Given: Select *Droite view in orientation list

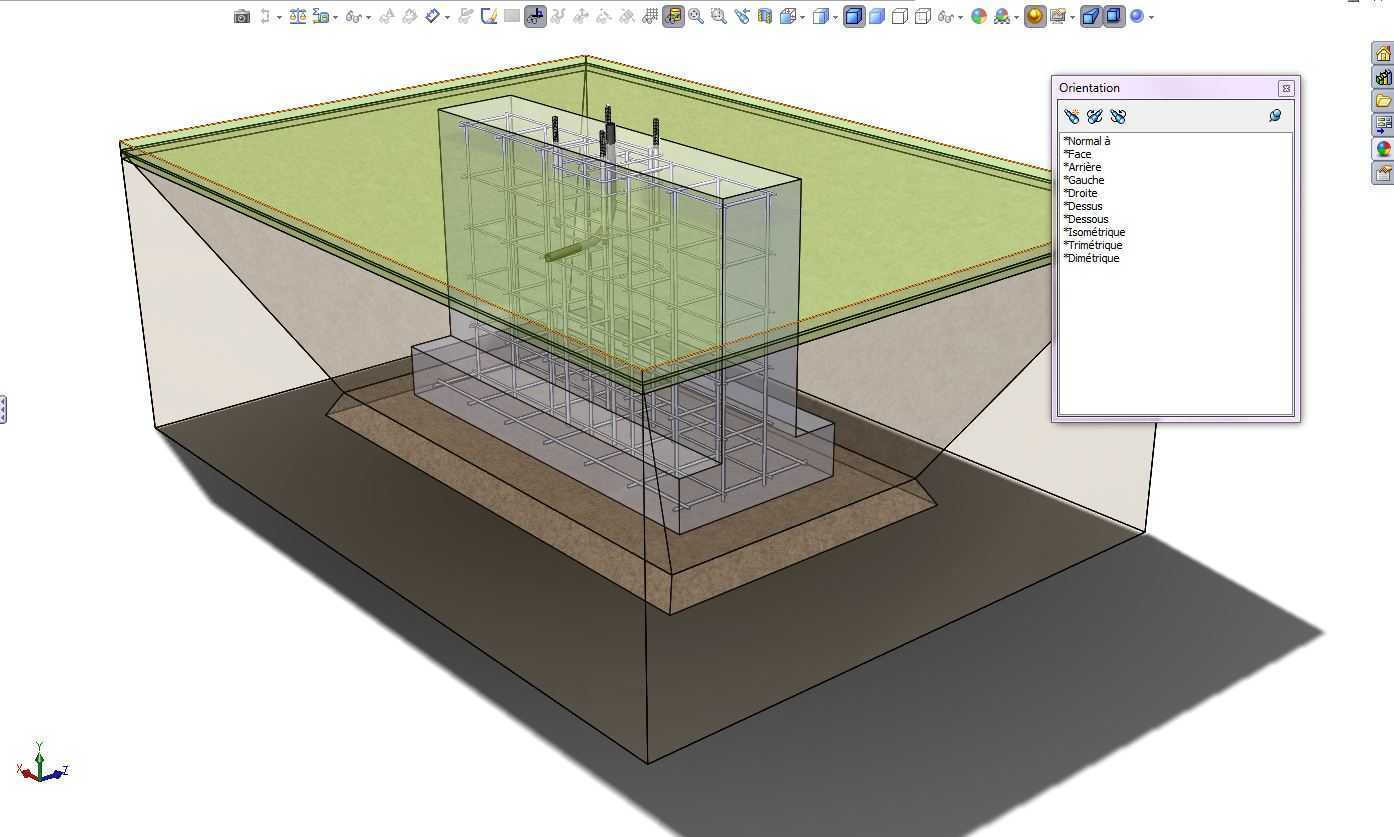Looking at the screenshot, I should point(1080,193).
